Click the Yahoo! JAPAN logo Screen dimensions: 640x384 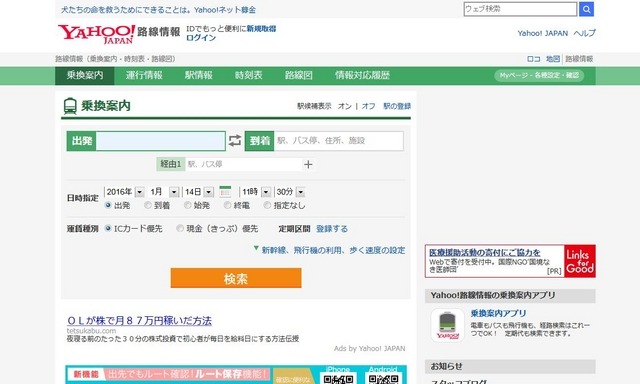click(96, 34)
